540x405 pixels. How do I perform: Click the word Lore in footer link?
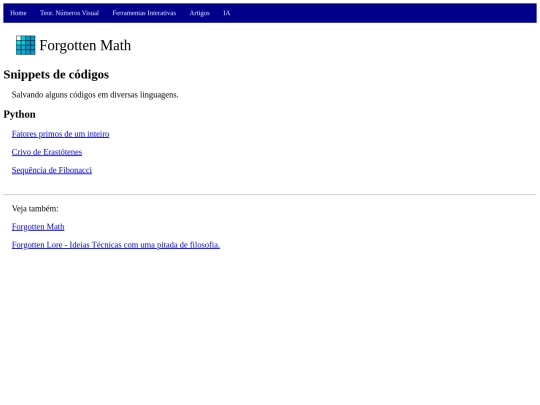pos(54,245)
